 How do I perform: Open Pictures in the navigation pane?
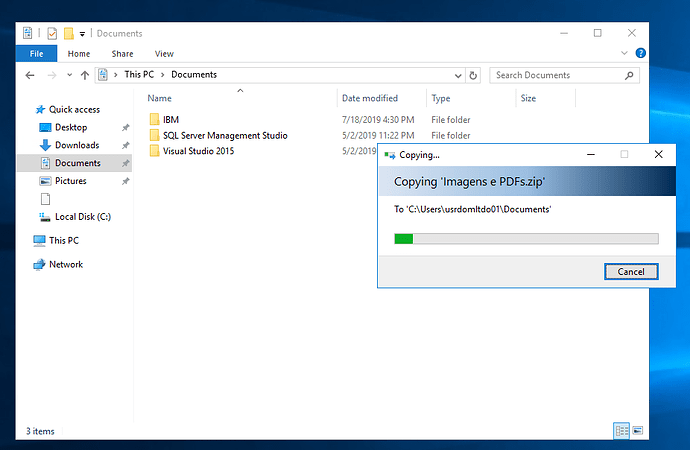click(70, 181)
